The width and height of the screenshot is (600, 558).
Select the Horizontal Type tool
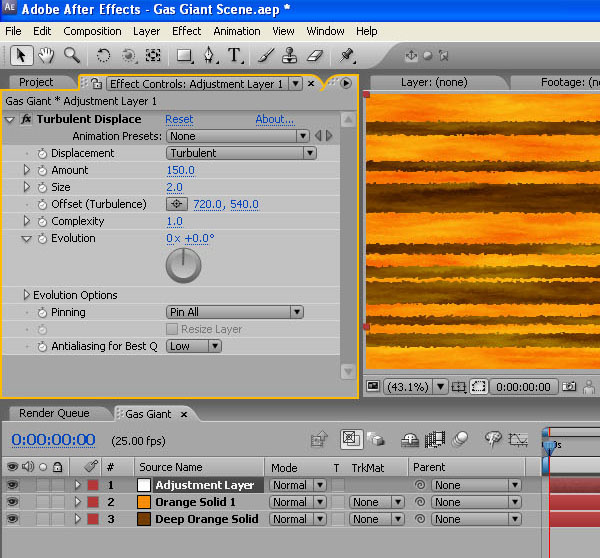[x=234, y=55]
